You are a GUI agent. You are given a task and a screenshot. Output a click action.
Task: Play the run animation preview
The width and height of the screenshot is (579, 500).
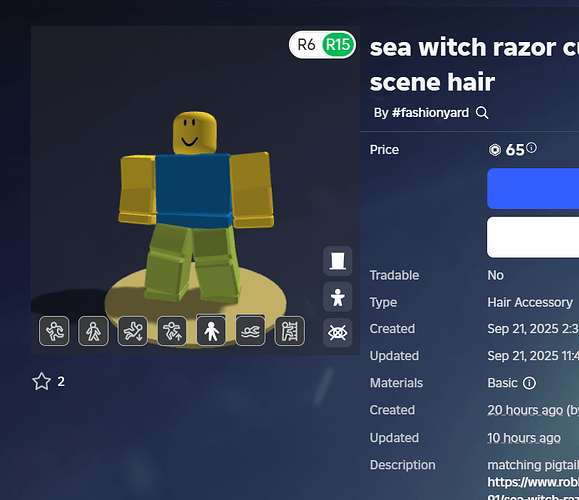coord(54,331)
